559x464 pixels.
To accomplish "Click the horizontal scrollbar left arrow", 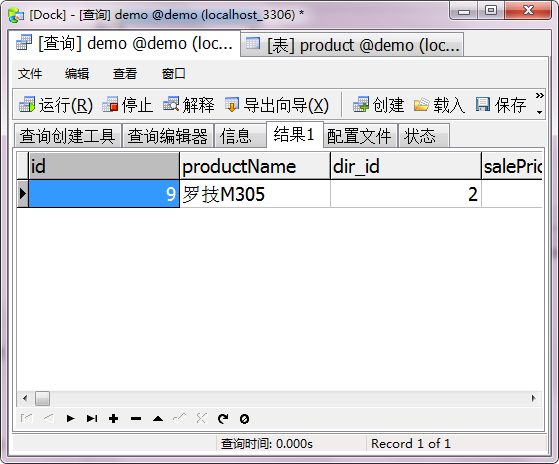I will tap(25, 398).
